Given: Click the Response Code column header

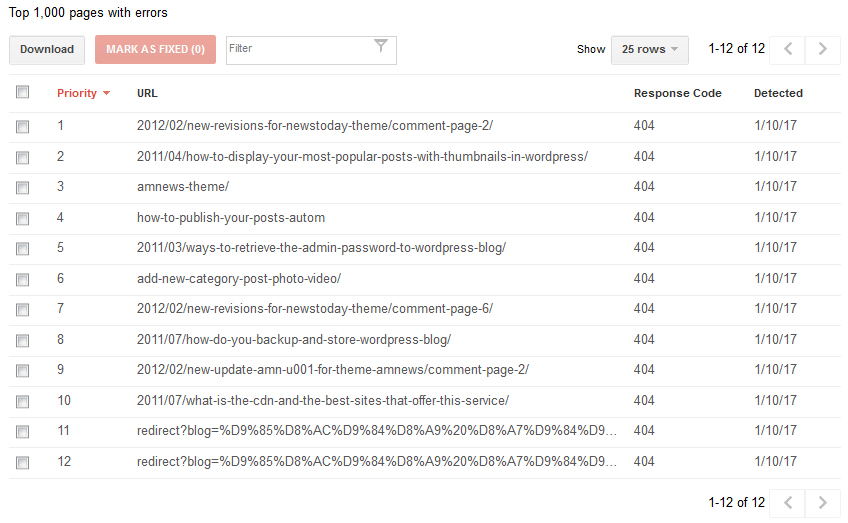Looking at the screenshot, I should (677, 93).
